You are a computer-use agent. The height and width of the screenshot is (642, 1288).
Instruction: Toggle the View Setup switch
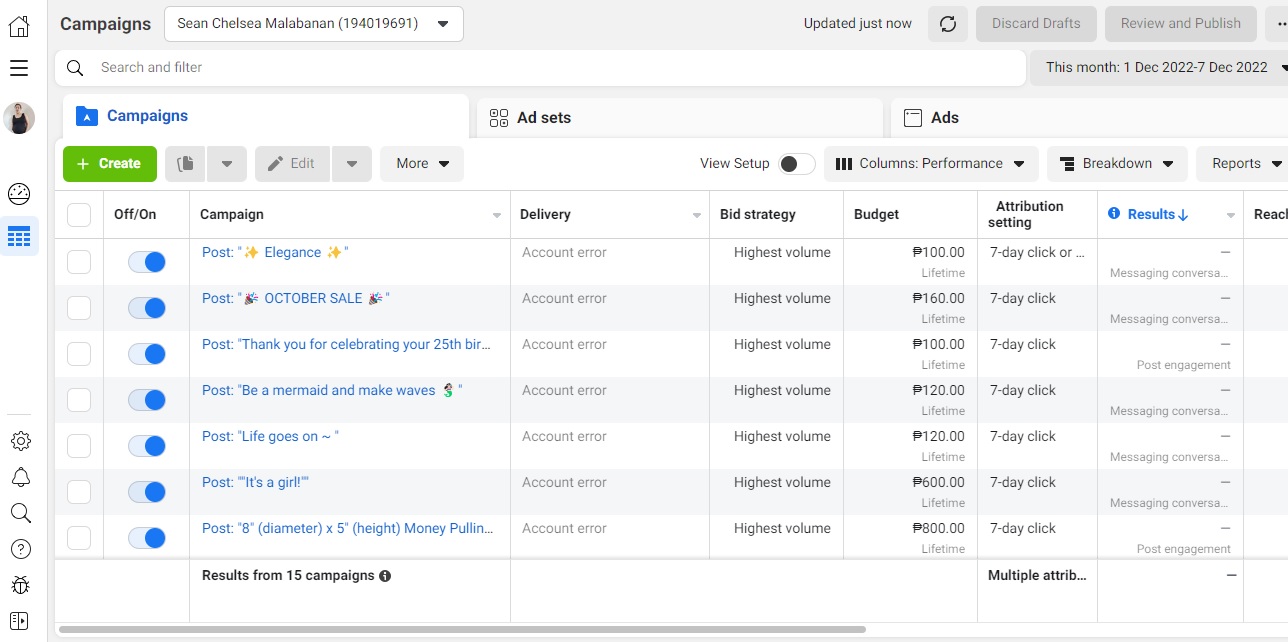tap(797, 164)
